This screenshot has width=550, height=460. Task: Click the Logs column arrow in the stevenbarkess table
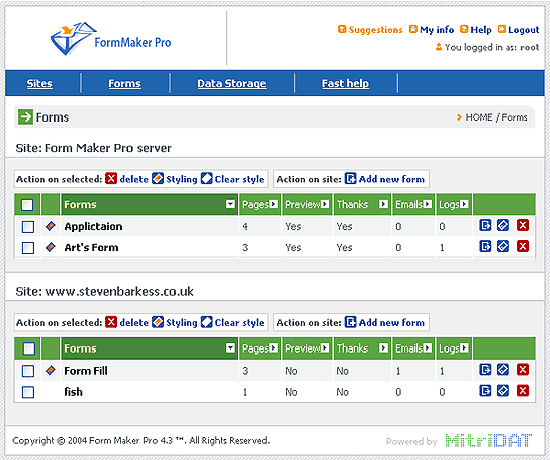[x=464, y=348]
